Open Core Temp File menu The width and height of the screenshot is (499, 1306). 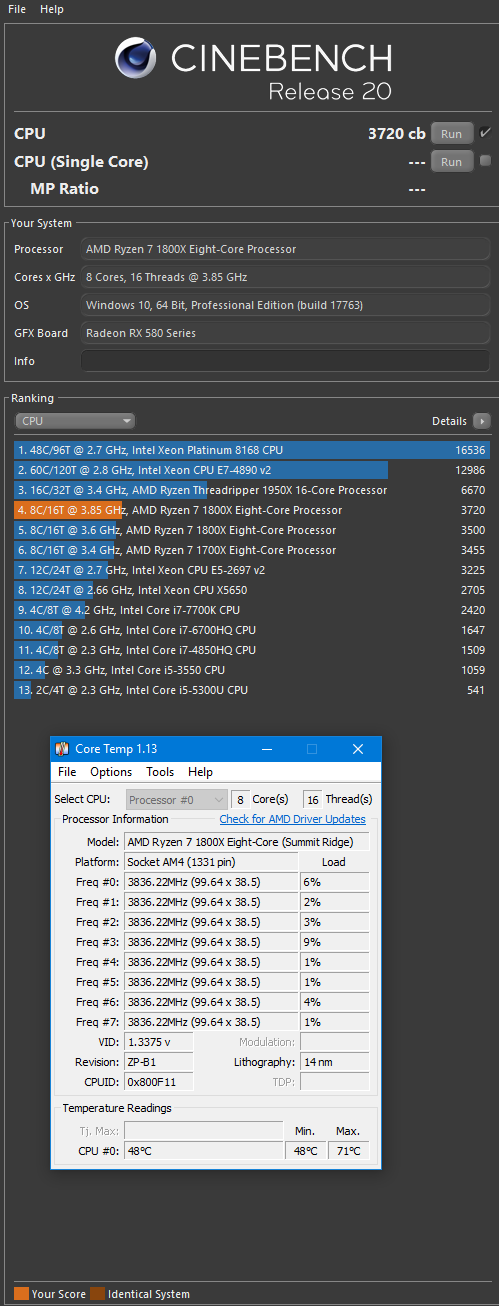(67, 772)
